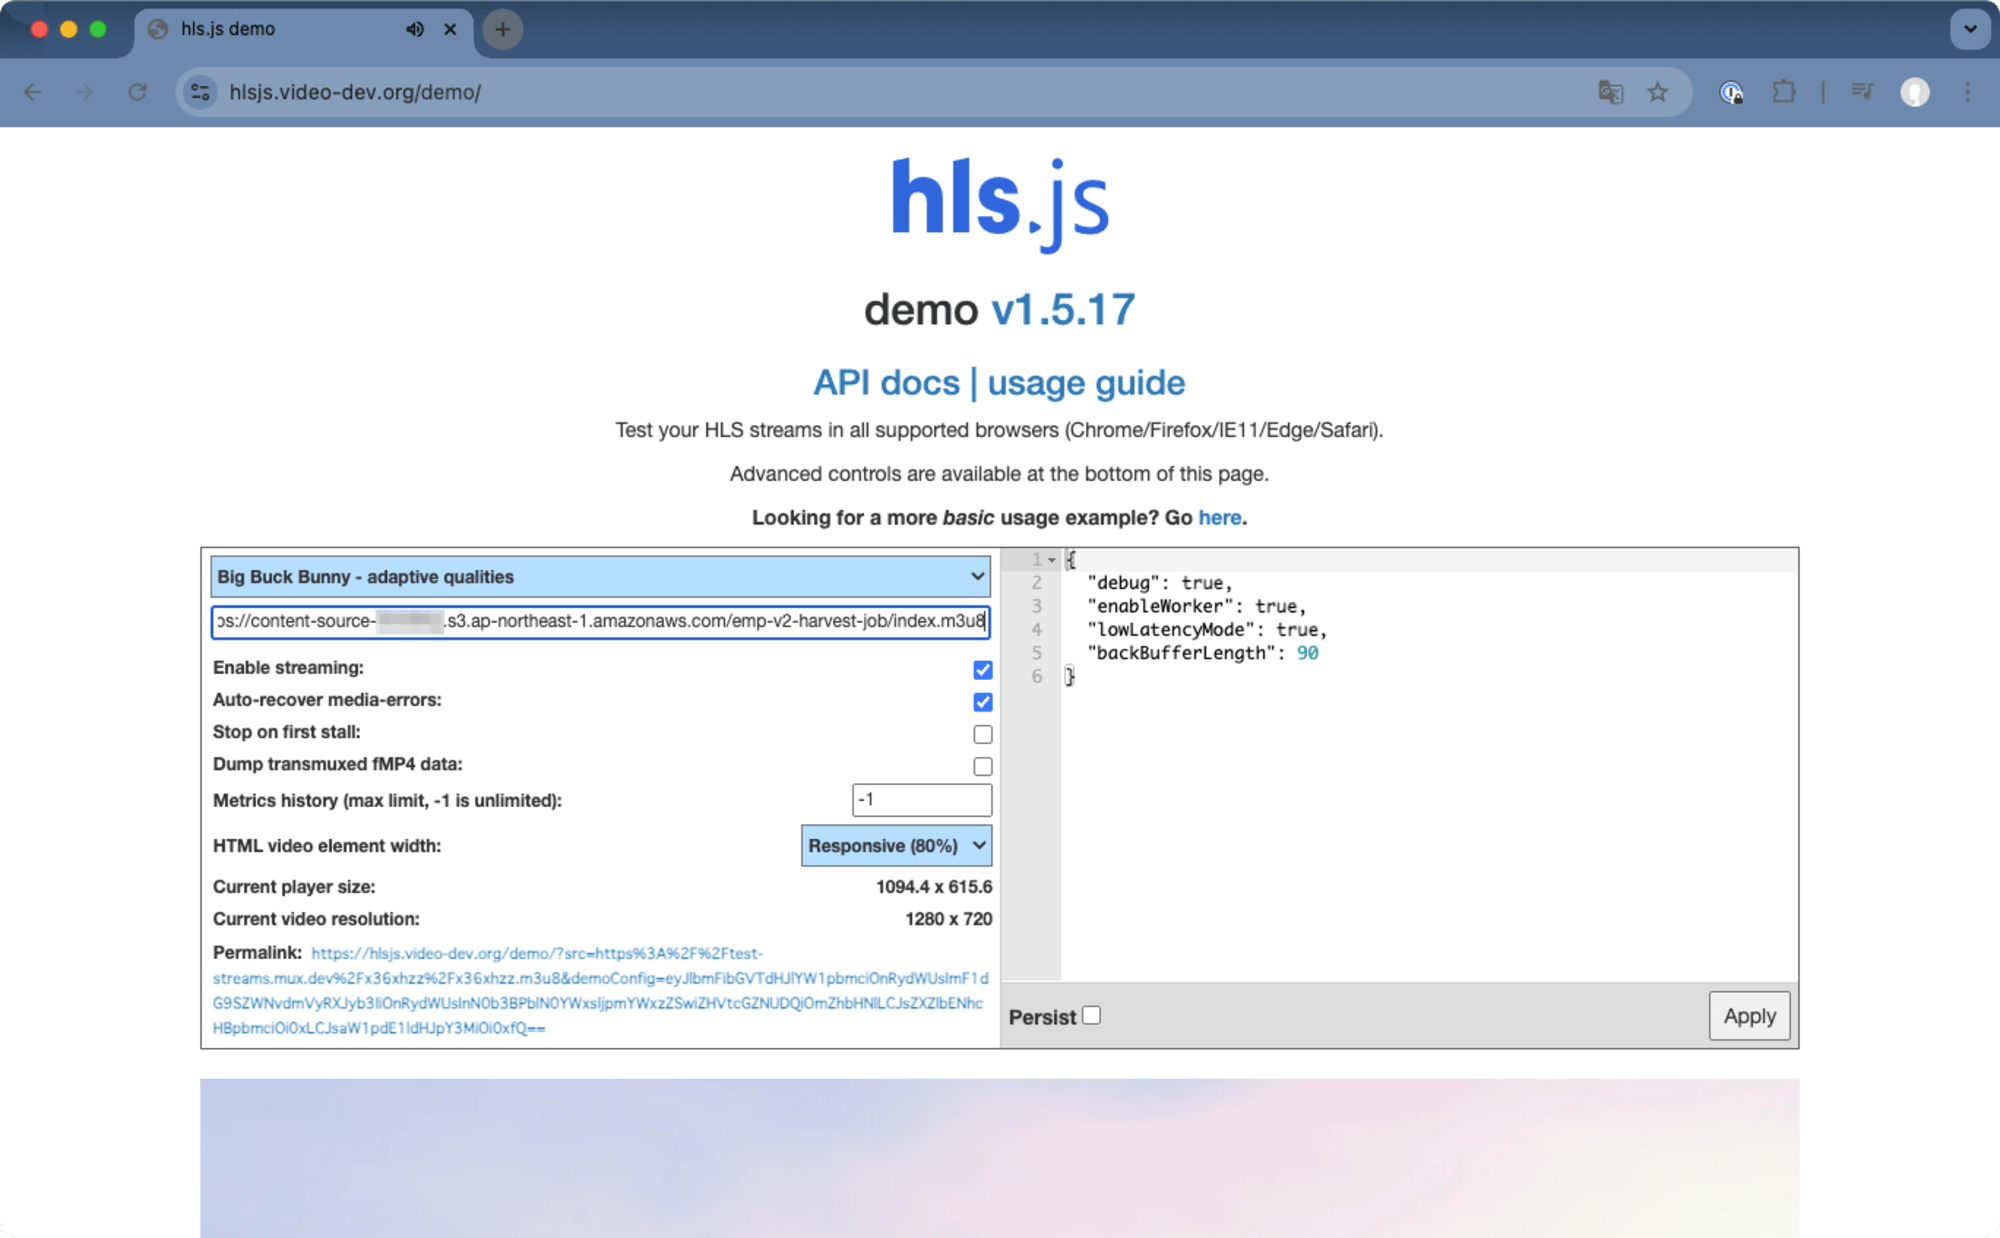Screen dimensions: 2000x1238
Task: Open the media control playlist icon
Action: (1862, 92)
